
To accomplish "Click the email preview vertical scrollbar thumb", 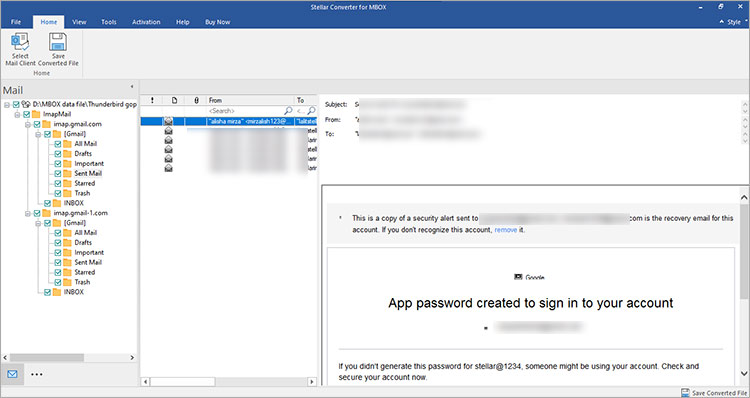I will point(744,252).
